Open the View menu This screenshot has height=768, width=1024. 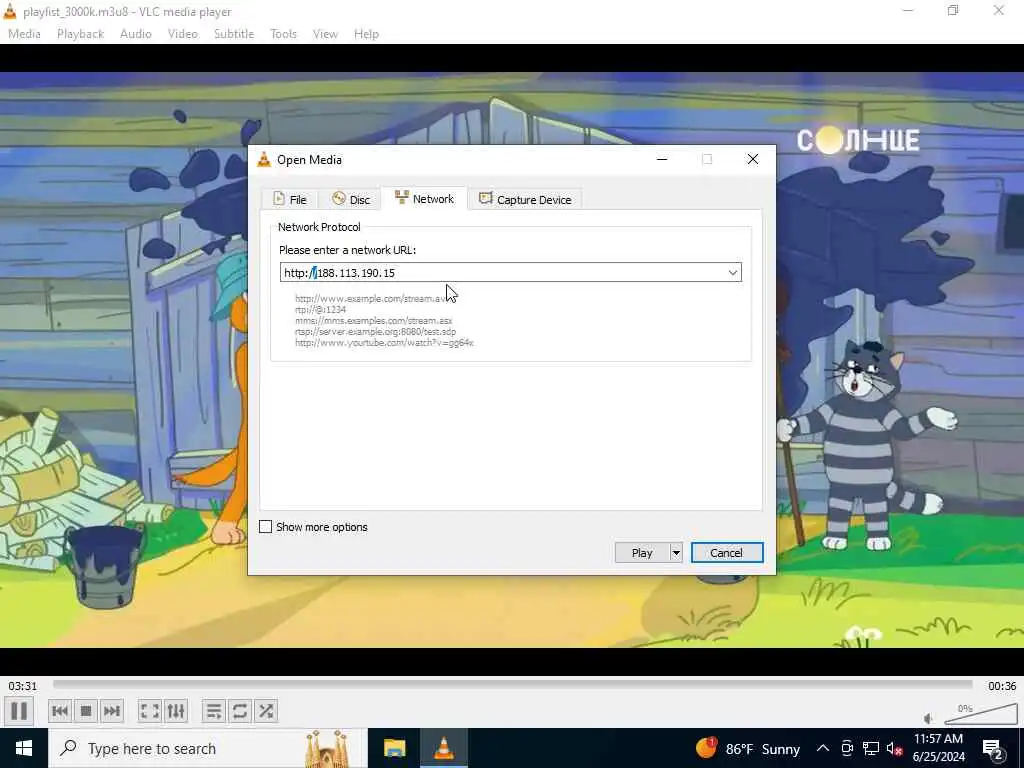click(x=325, y=34)
